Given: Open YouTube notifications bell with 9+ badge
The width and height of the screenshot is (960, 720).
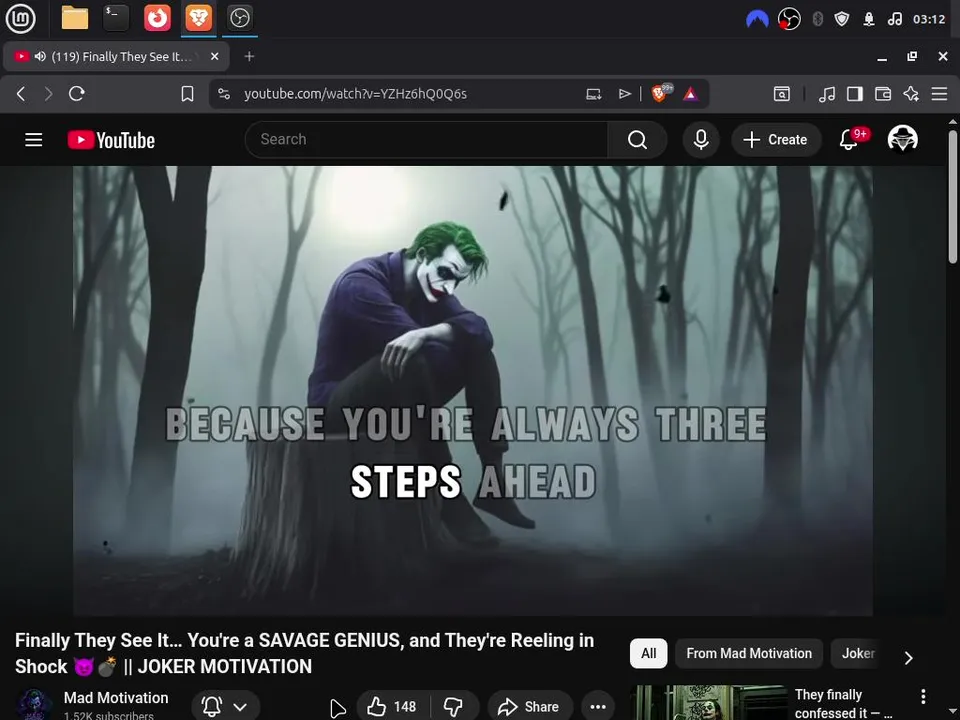Looking at the screenshot, I should coord(852,139).
